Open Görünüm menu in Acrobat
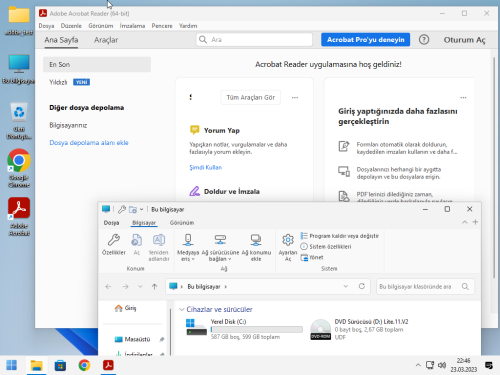 coord(101,26)
